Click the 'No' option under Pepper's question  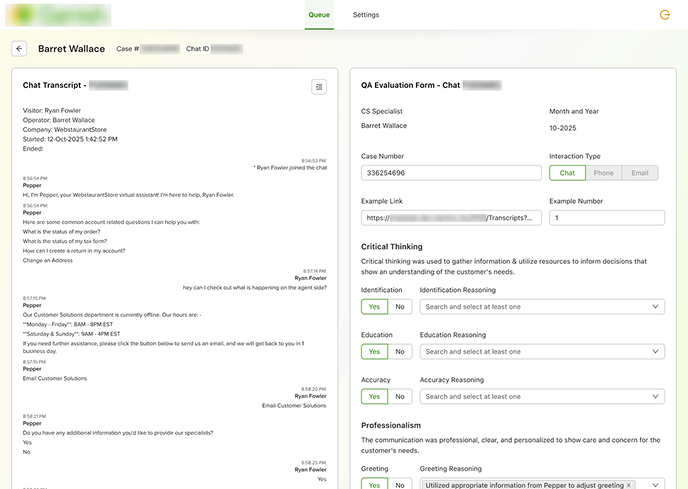pyautogui.click(x=26, y=452)
